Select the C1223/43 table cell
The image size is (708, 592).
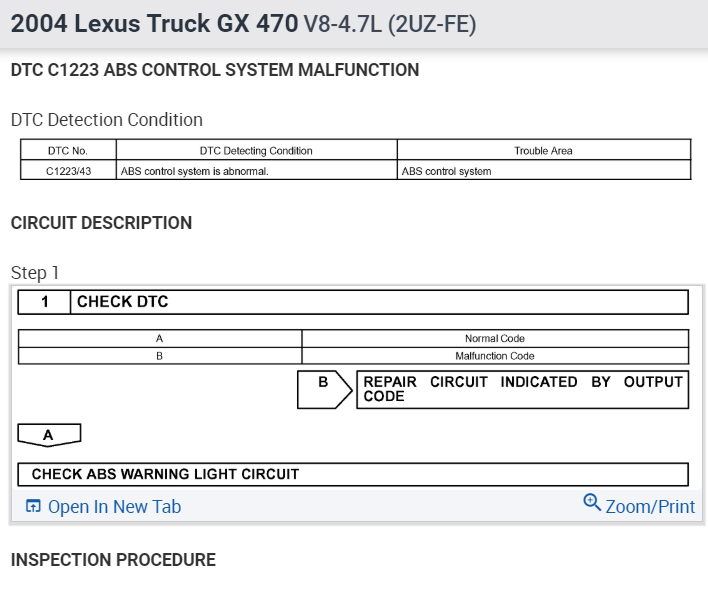click(69, 171)
